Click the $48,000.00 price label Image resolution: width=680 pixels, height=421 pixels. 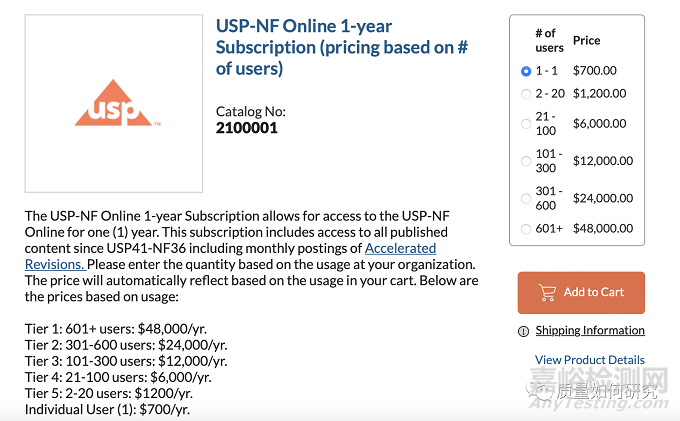[x=602, y=229]
